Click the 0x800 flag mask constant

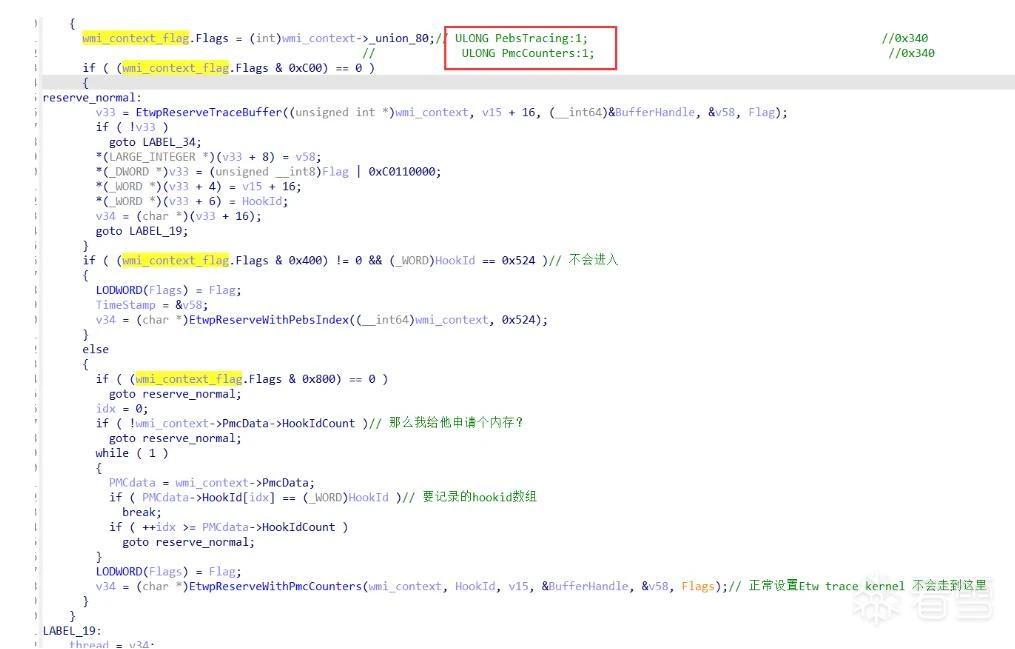pyautogui.click(x=321, y=379)
